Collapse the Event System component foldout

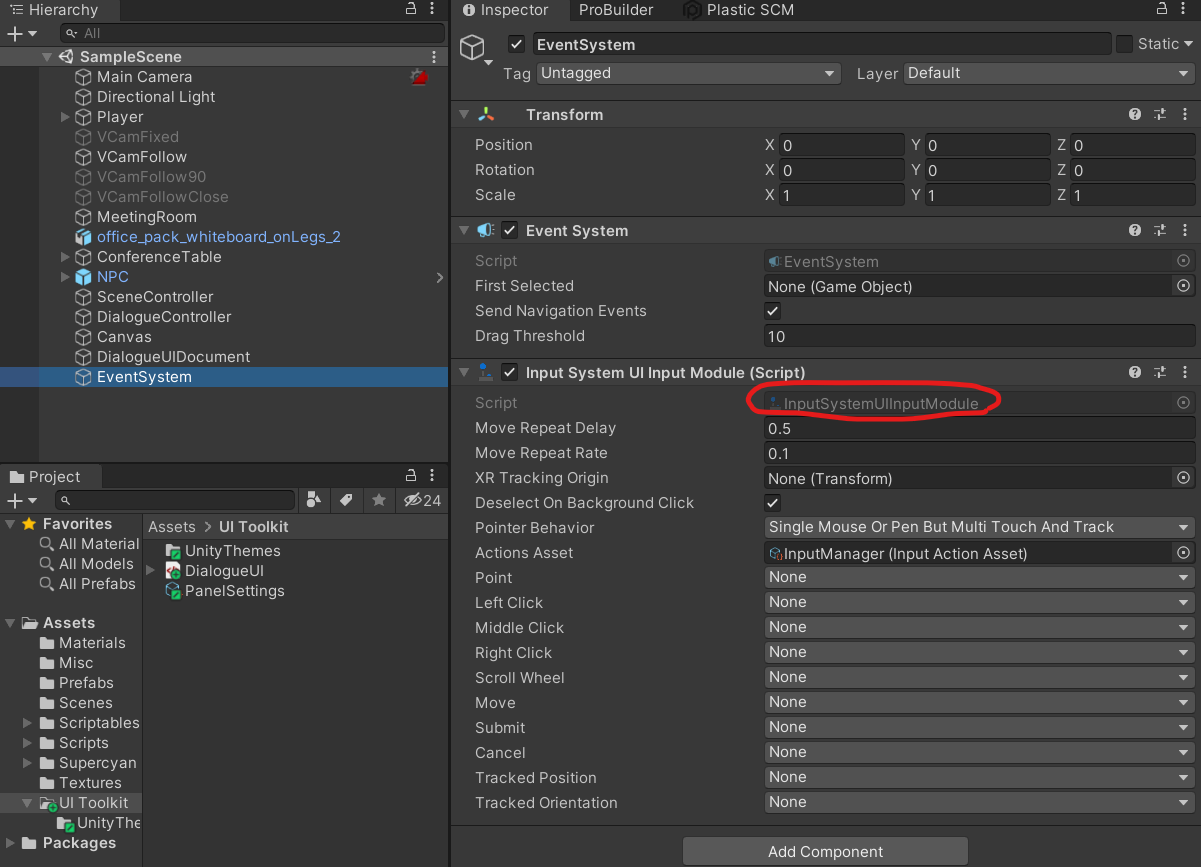point(463,231)
